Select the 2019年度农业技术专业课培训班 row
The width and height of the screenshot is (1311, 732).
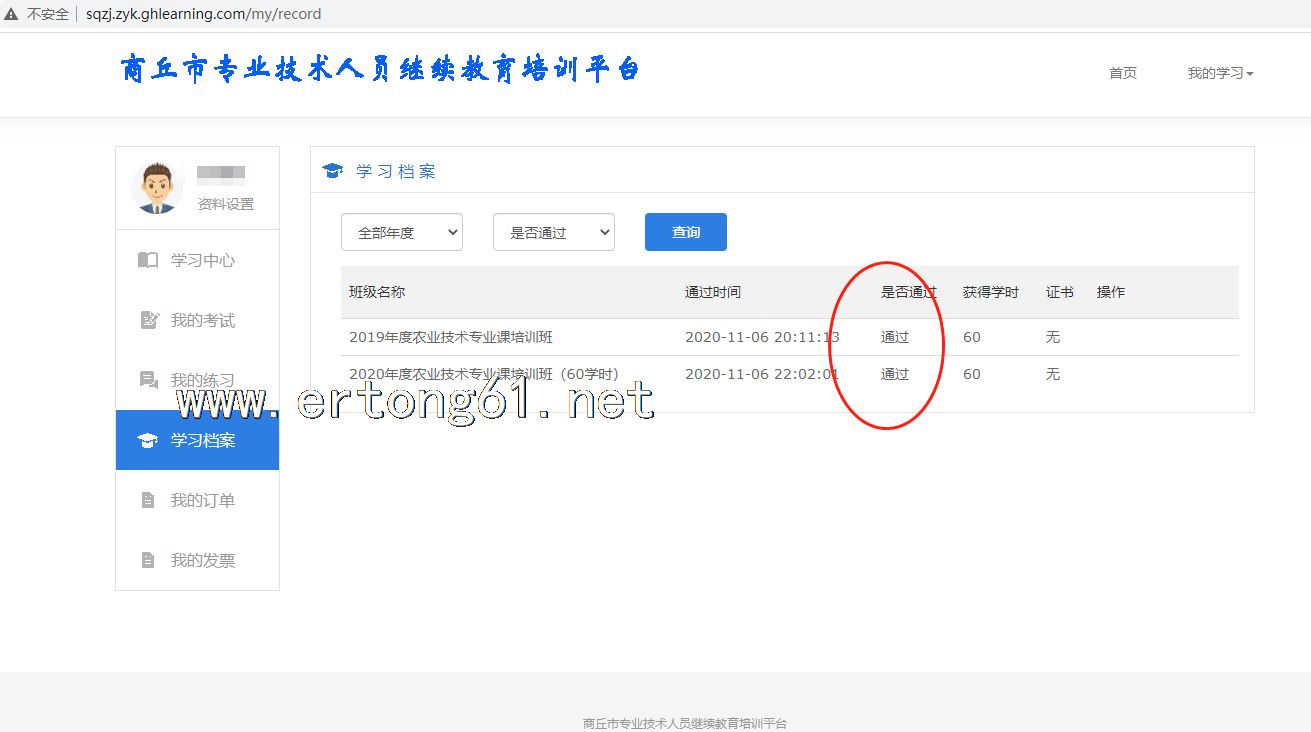[450, 337]
